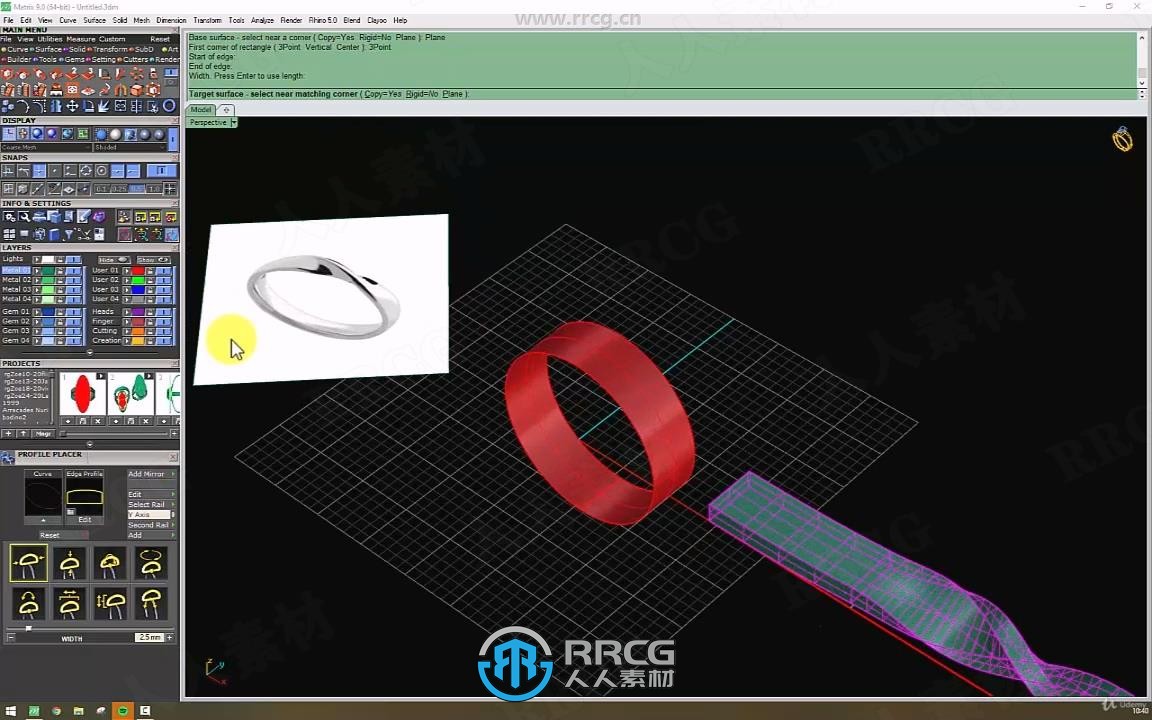Open the Transform menu
Viewport: 1152px width, 720px height.
pyautogui.click(x=207, y=20)
